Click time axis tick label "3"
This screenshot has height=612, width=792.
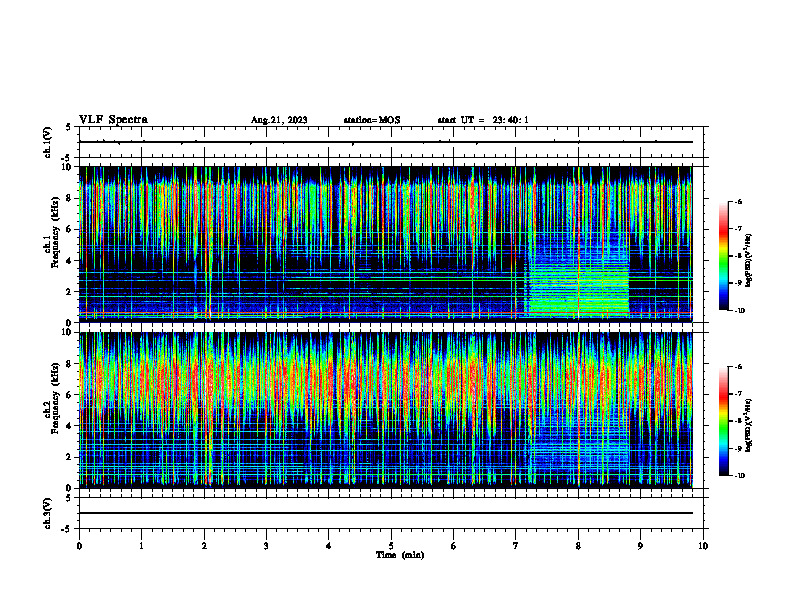(266, 546)
